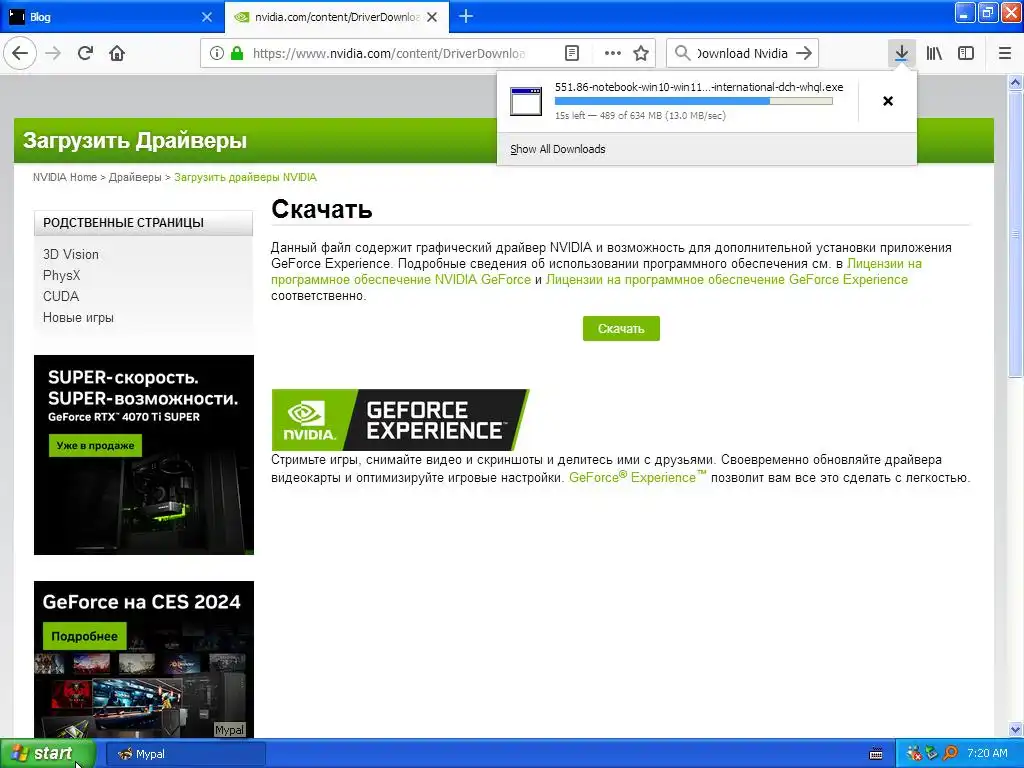Show the sidebar panel
Viewport: 1024px width, 768px height.
click(x=966, y=53)
